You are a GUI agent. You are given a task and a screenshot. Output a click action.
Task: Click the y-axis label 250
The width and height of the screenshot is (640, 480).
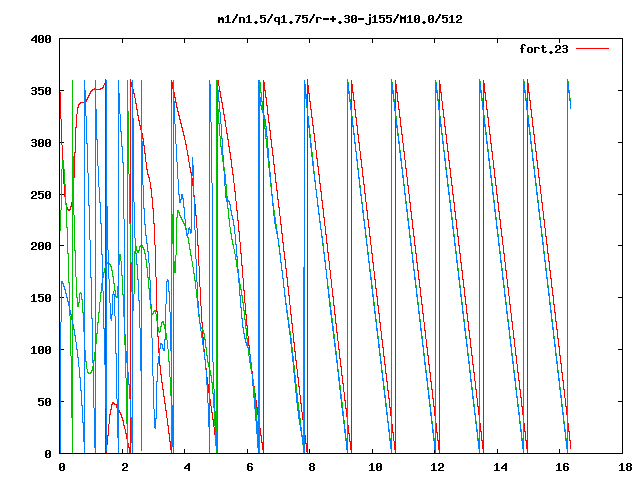click(41, 195)
